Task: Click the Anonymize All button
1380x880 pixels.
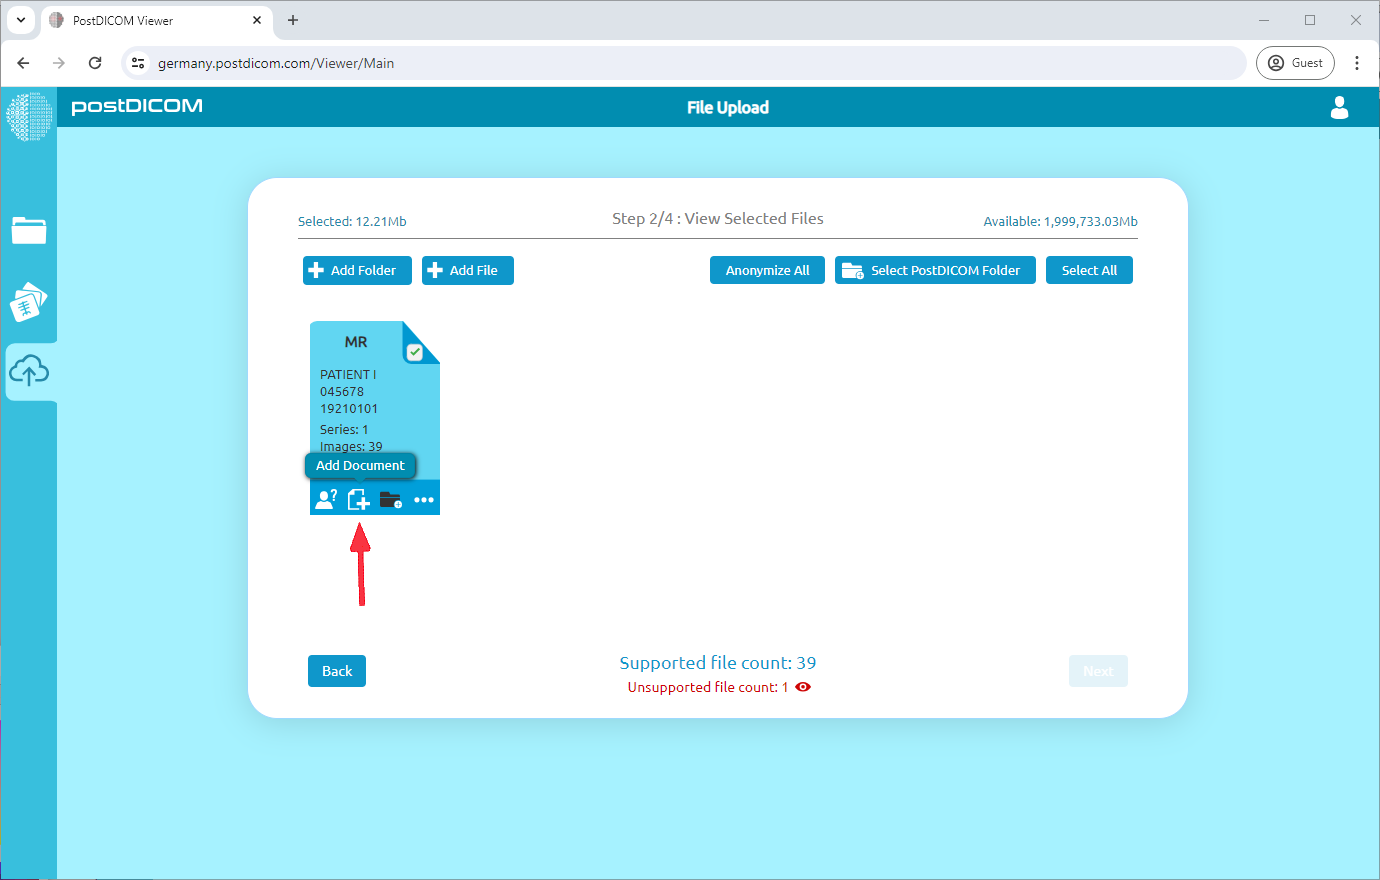Action: pyautogui.click(x=767, y=270)
